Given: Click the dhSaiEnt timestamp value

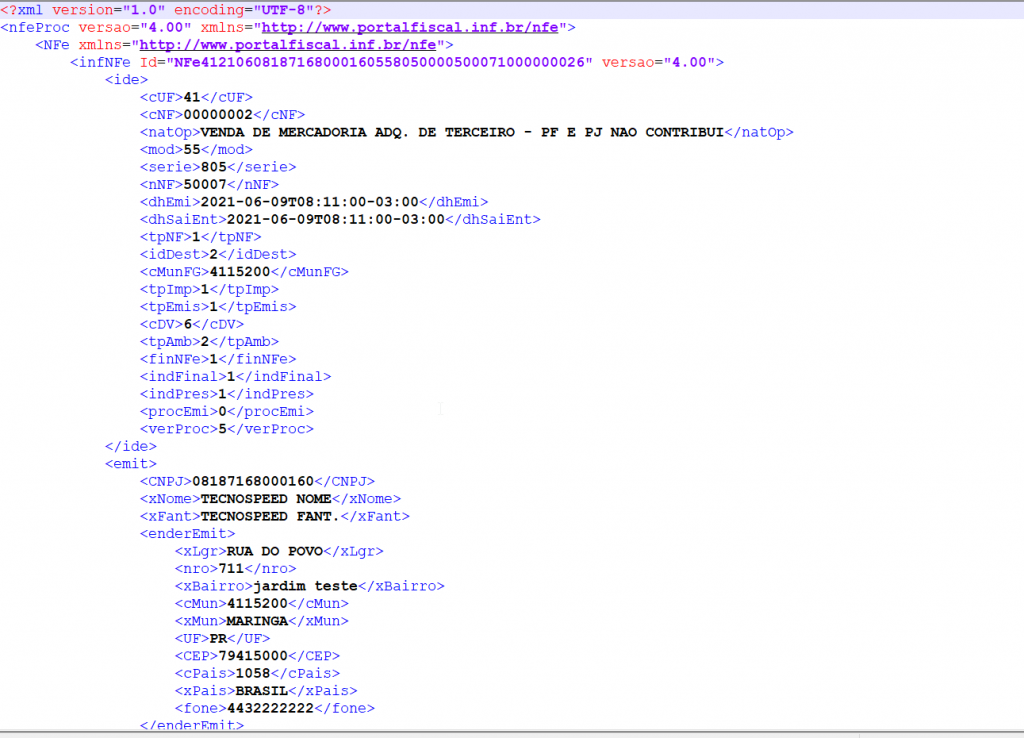Looking at the screenshot, I should pyautogui.click(x=336, y=220).
